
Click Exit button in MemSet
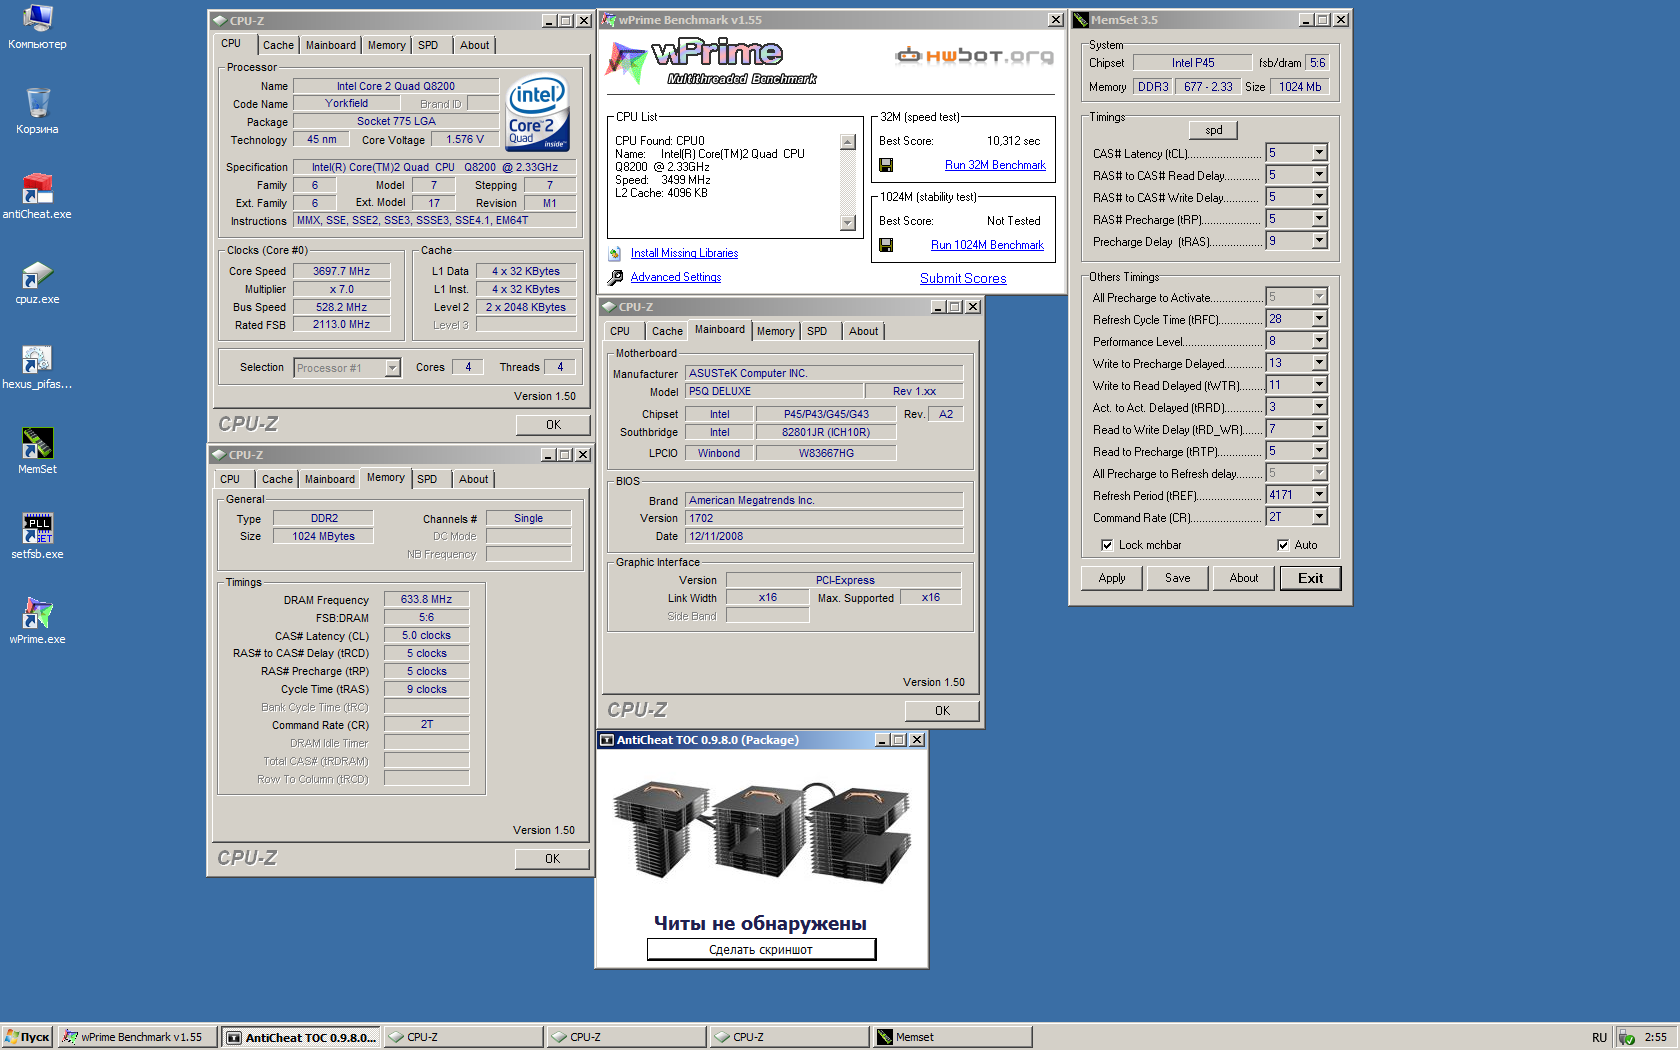(1310, 578)
